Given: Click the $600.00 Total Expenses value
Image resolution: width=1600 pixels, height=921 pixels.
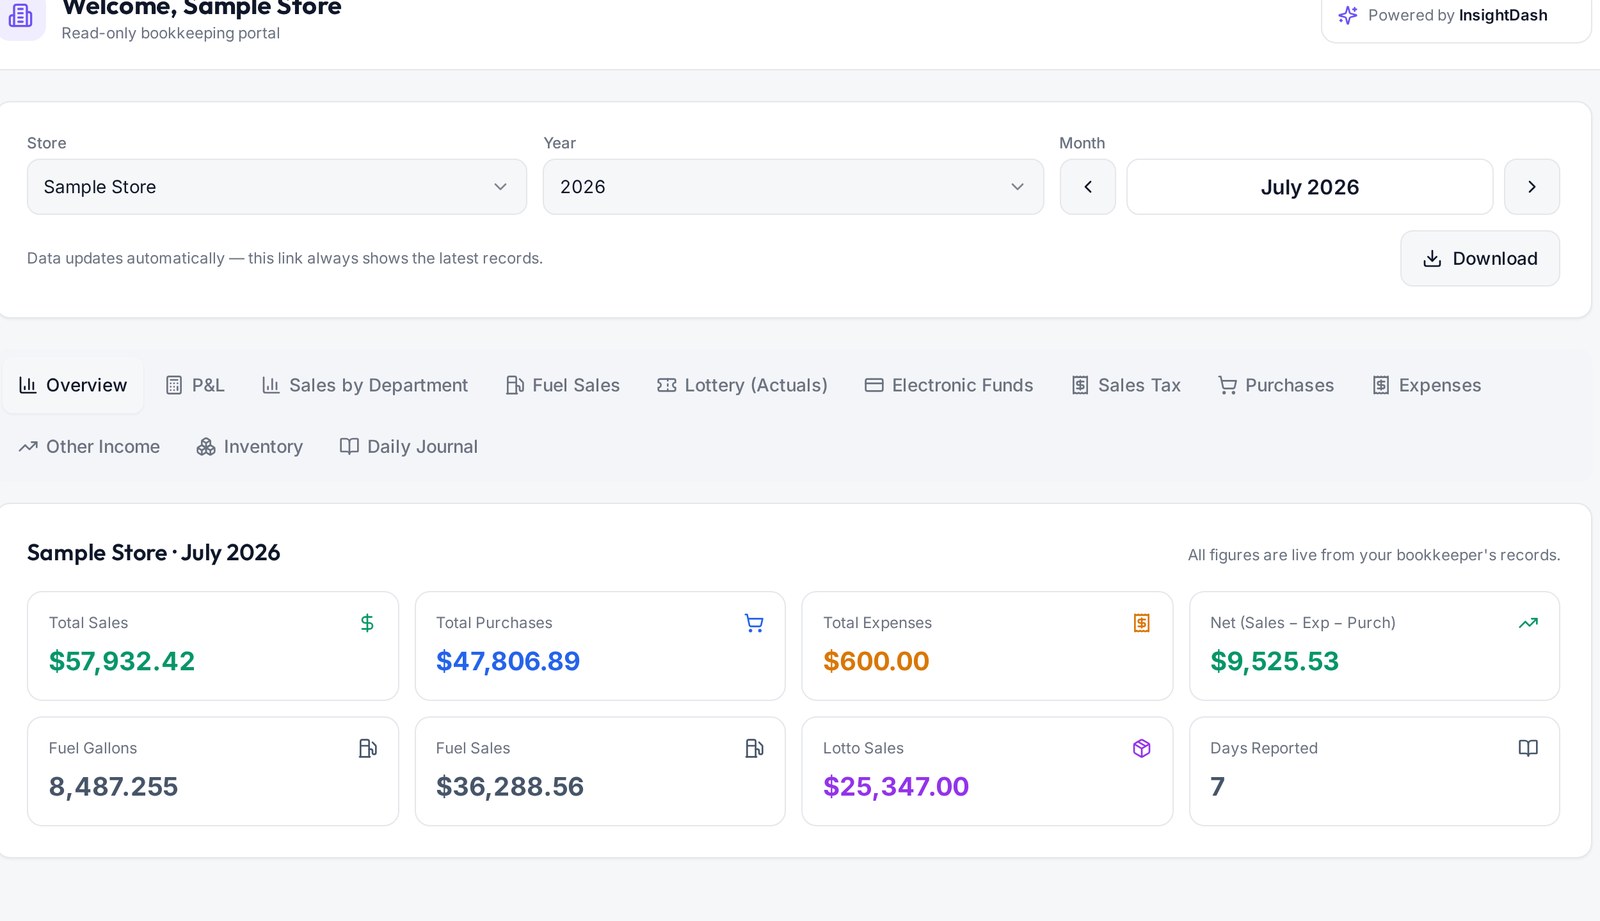Looking at the screenshot, I should (876, 661).
